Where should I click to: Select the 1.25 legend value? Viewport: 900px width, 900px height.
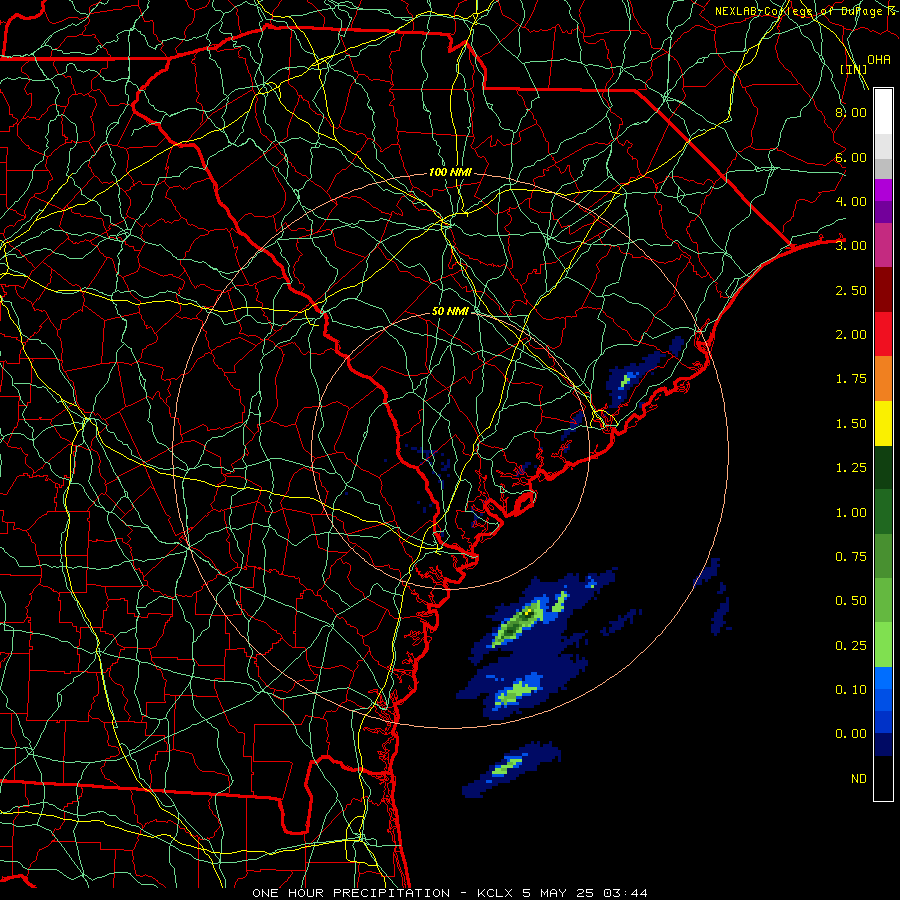pos(851,468)
